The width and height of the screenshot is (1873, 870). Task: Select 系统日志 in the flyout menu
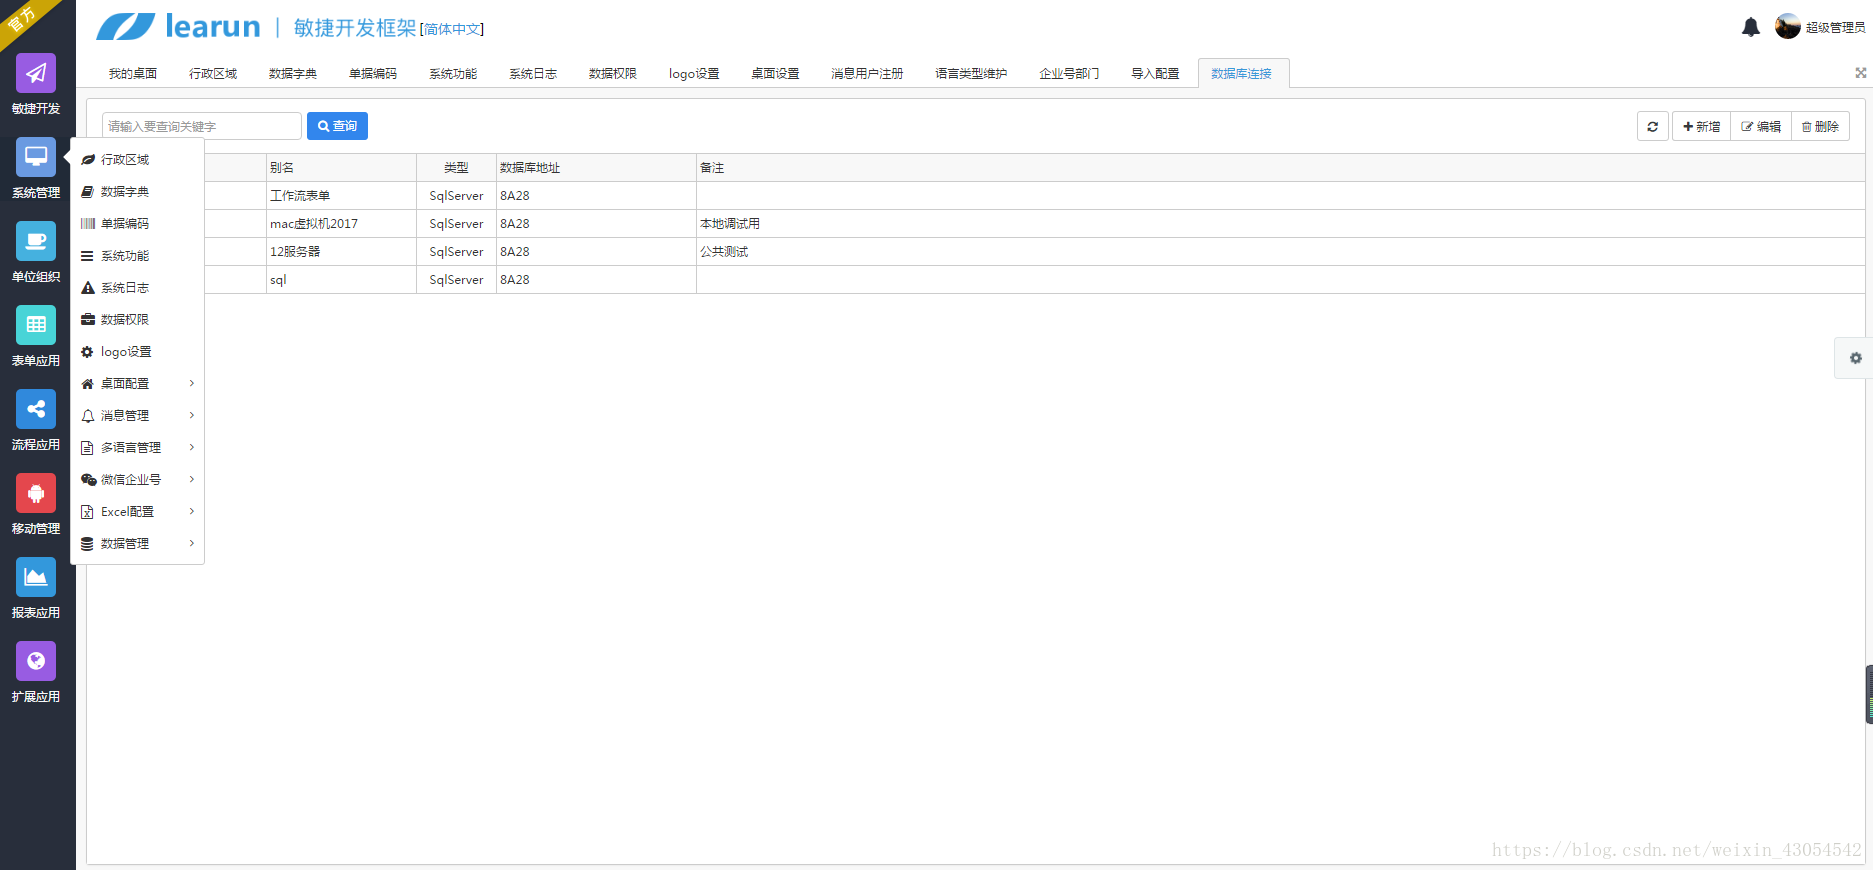pos(137,288)
